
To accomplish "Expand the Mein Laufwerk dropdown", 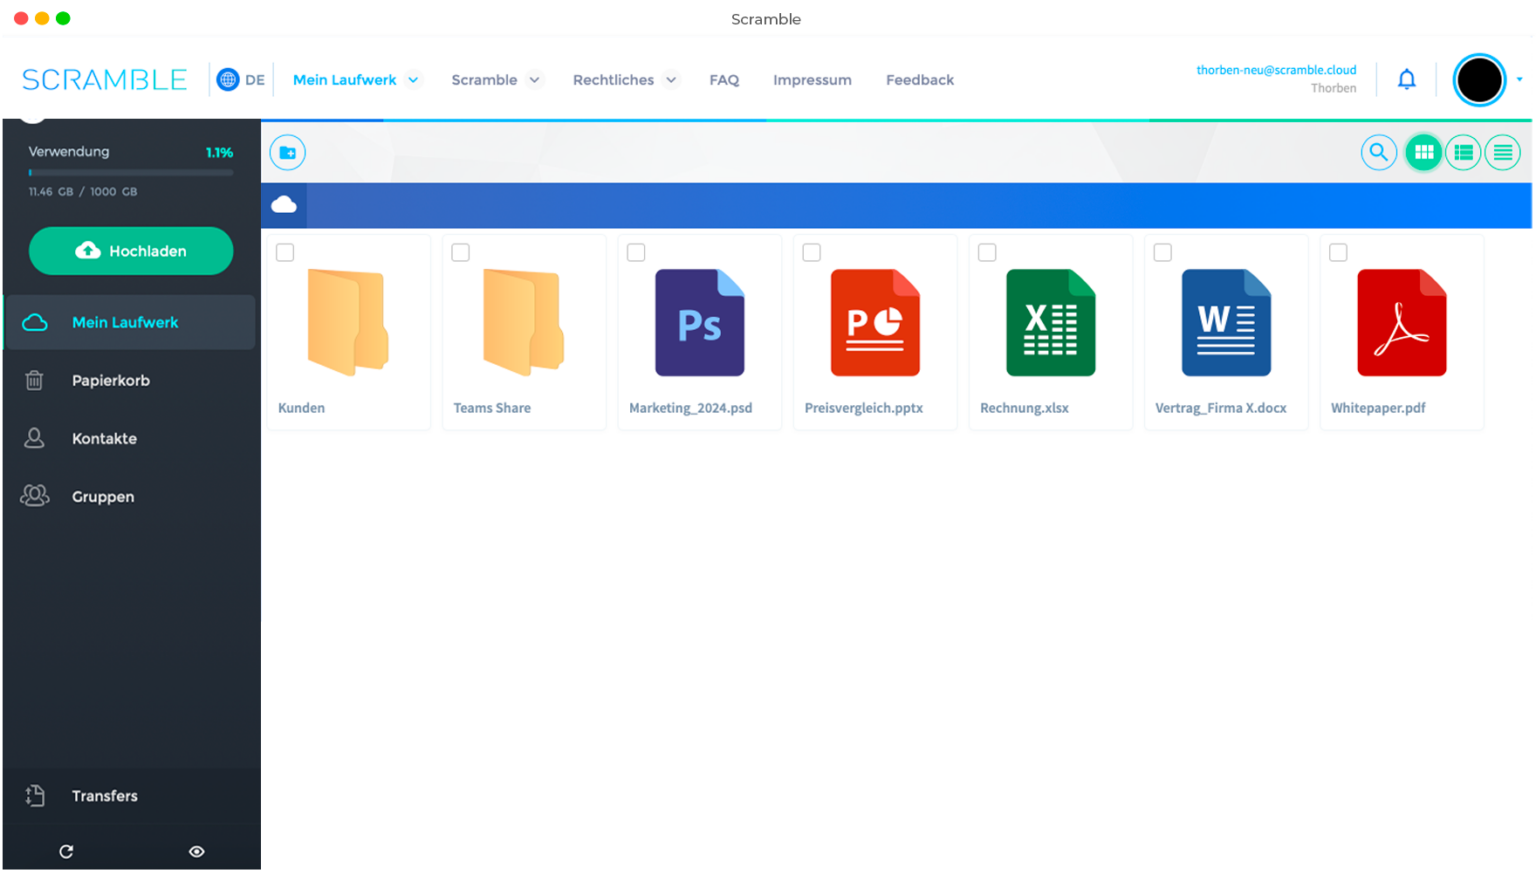I will click(415, 79).
